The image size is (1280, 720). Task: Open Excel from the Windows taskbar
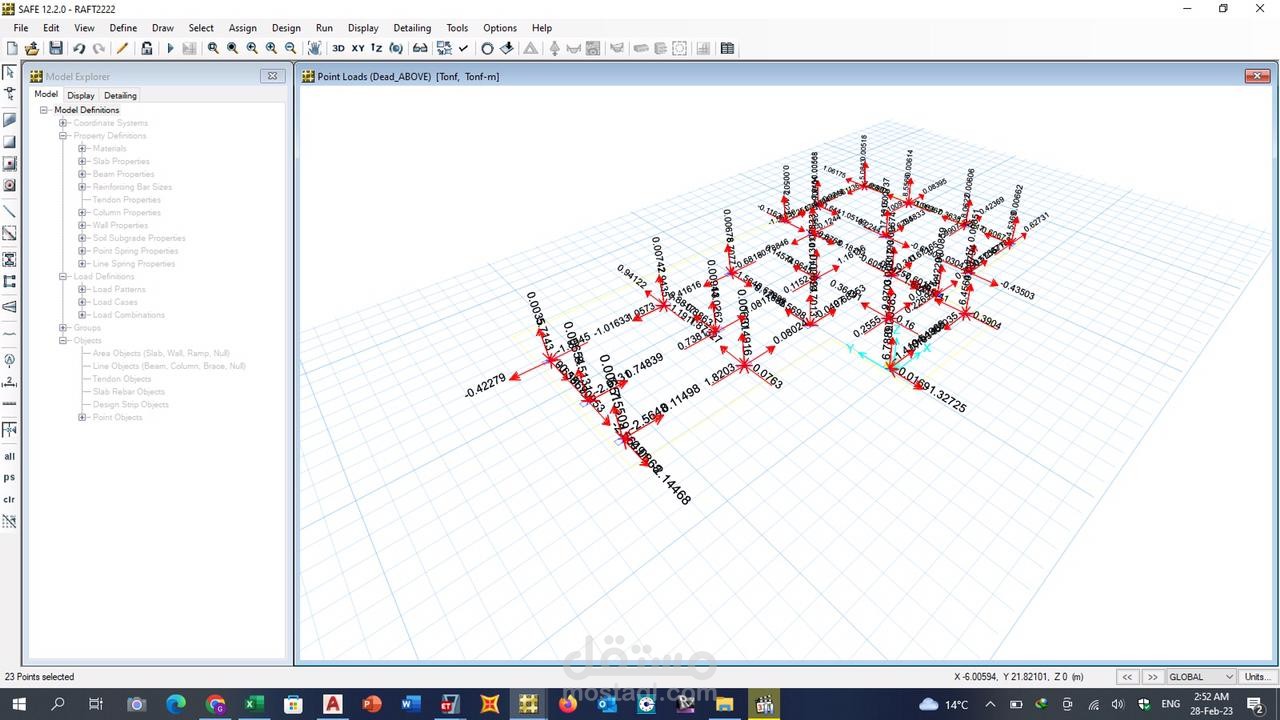[254, 705]
